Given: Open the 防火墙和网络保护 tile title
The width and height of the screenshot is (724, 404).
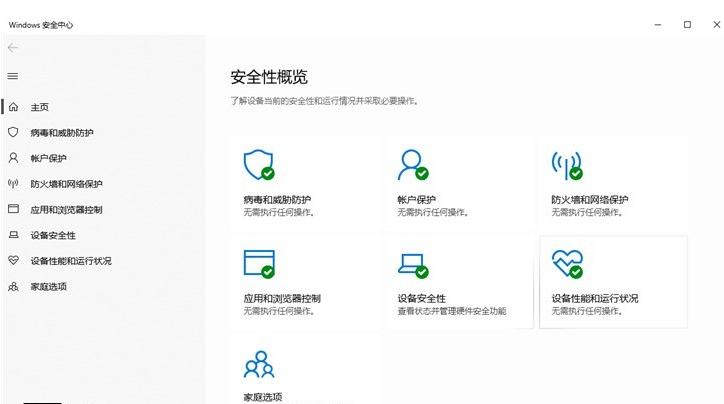Looking at the screenshot, I should click(x=590, y=199).
